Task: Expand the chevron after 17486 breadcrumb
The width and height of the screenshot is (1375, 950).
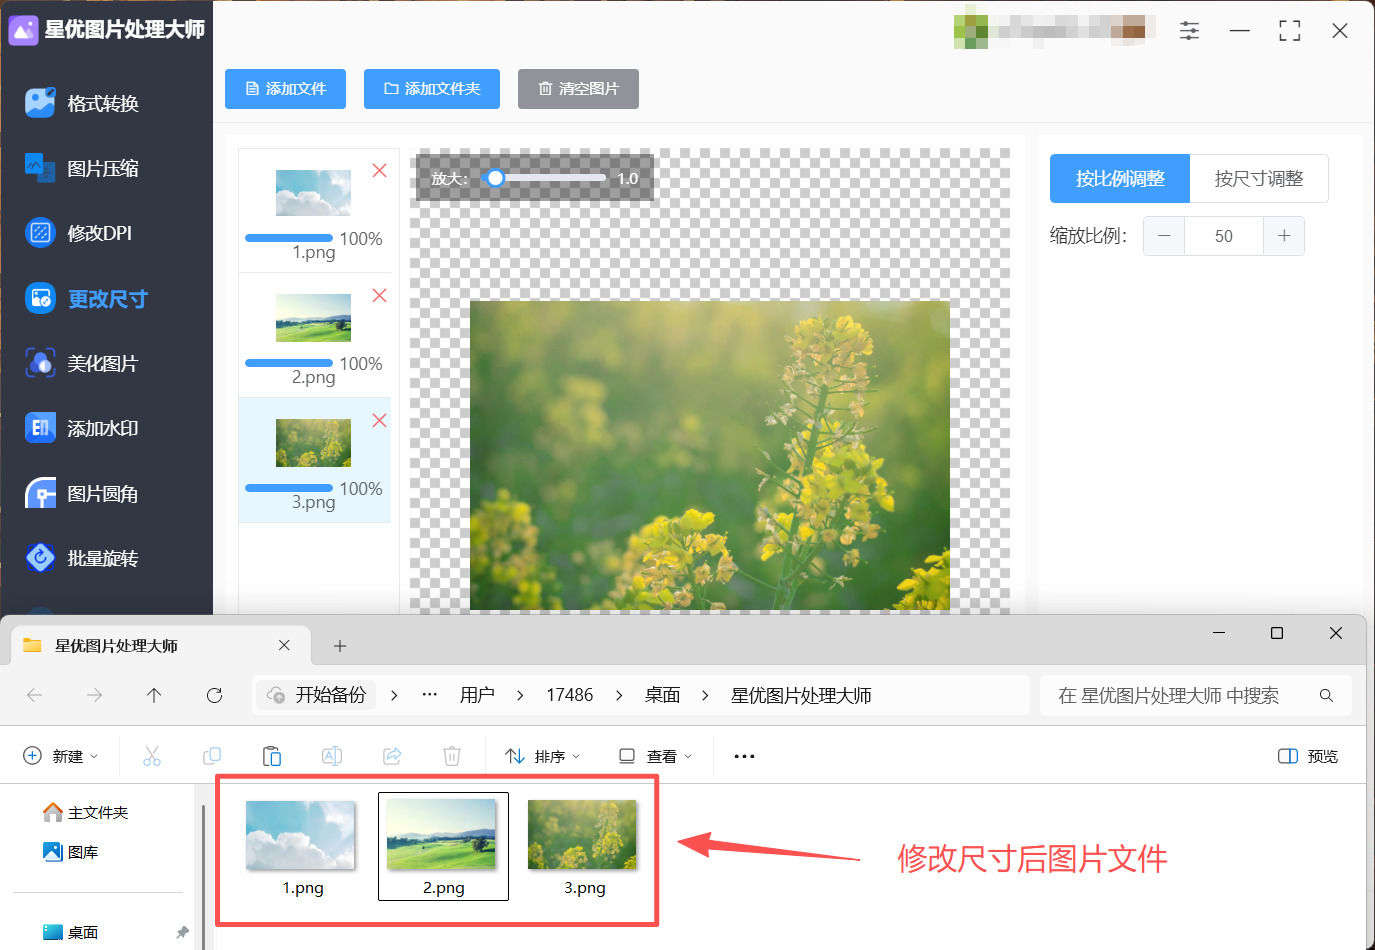Action: coord(619,695)
